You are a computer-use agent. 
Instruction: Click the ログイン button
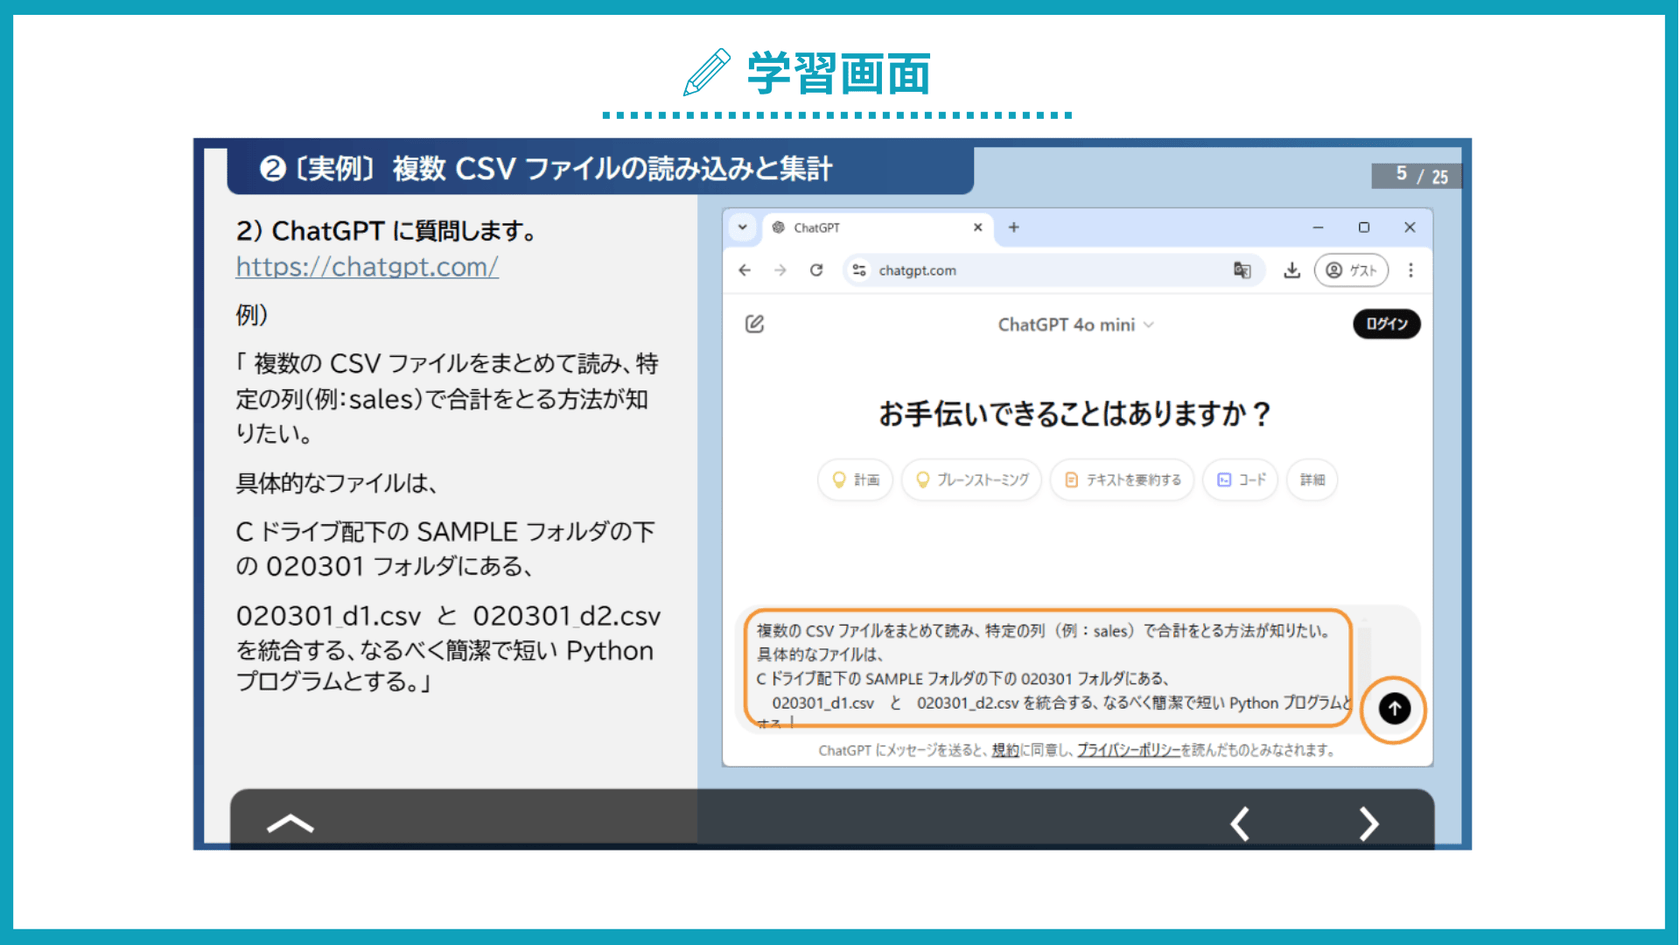1387,324
